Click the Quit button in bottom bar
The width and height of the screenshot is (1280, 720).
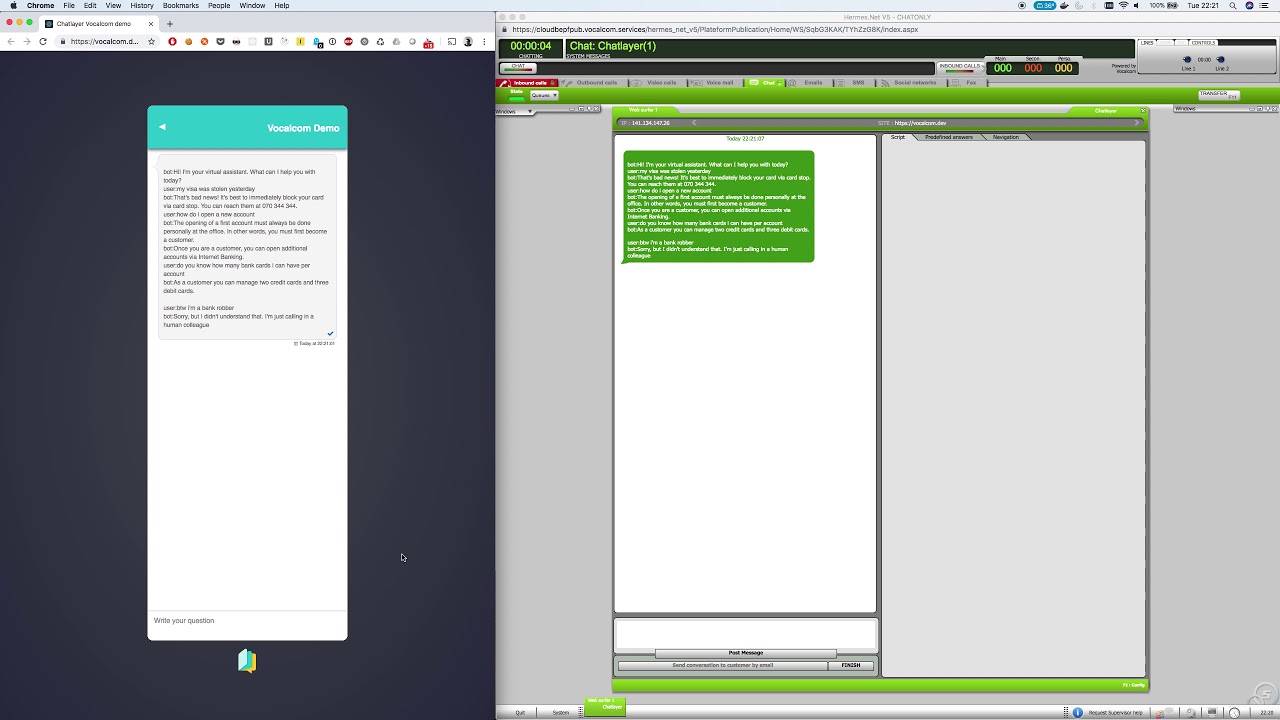(x=520, y=712)
